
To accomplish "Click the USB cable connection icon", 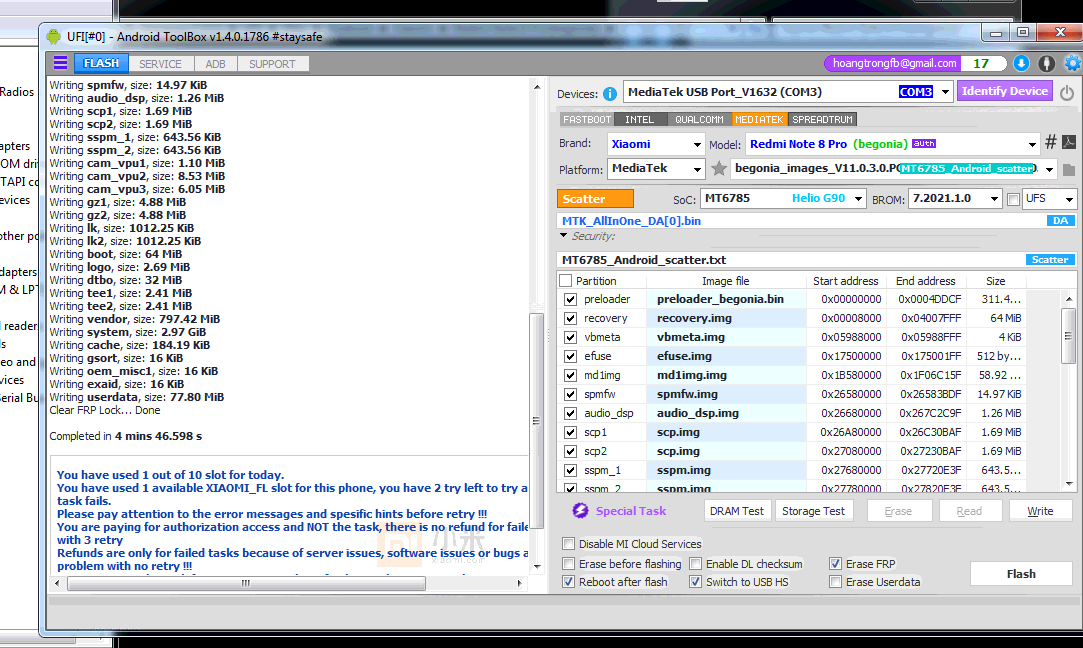I will click(1047, 64).
